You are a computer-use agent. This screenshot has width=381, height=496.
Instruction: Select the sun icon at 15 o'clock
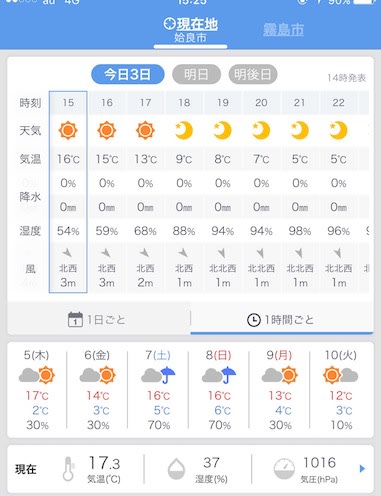68,130
